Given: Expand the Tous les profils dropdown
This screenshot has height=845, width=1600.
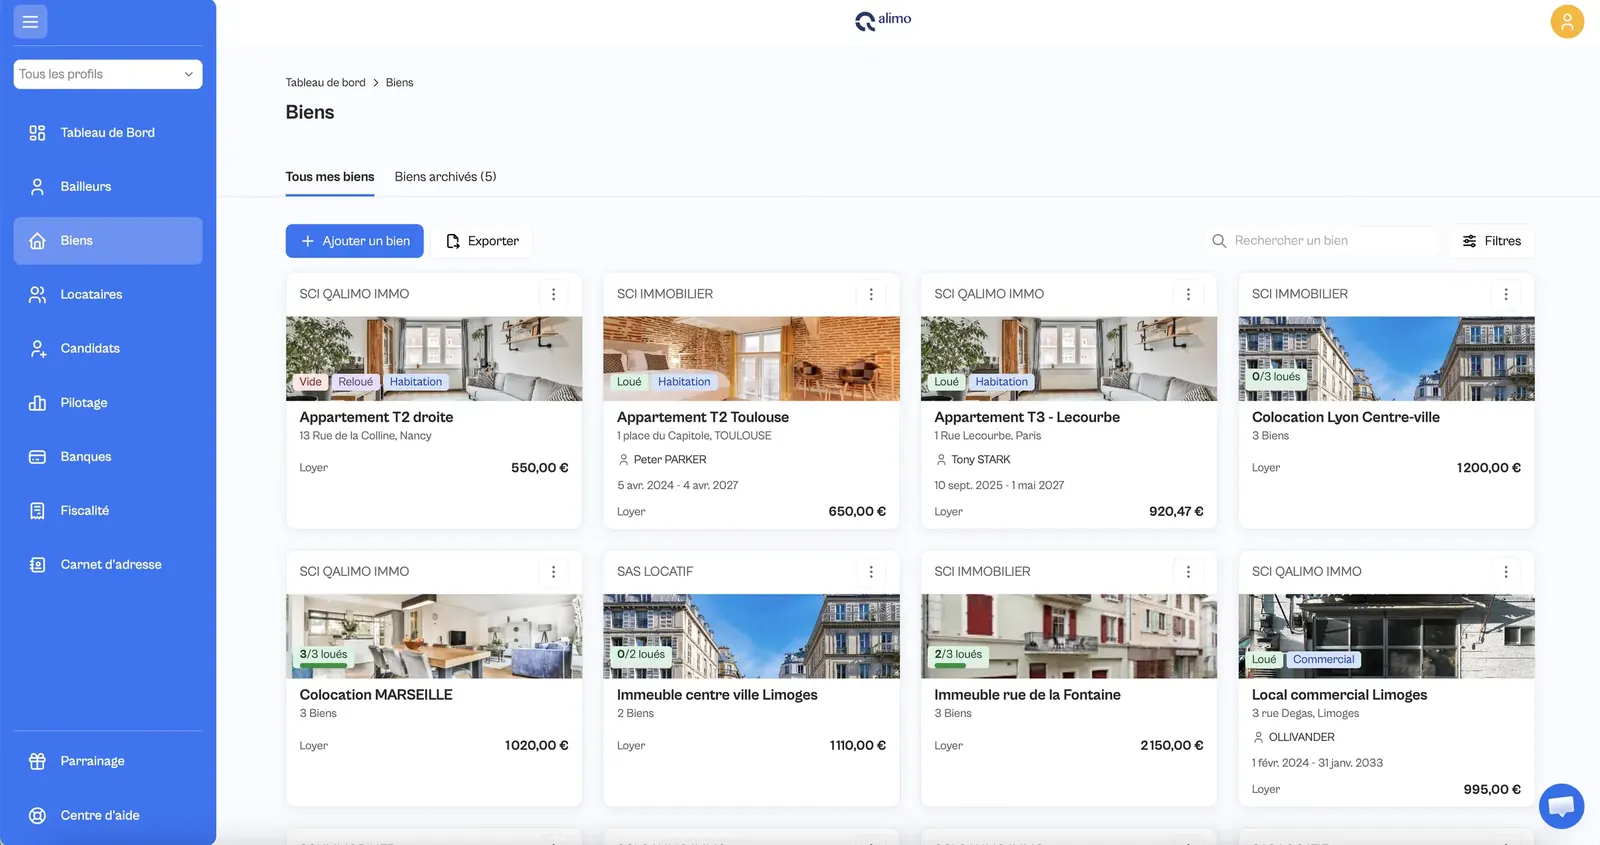Looking at the screenshot, I should click(x=108, y=74).
